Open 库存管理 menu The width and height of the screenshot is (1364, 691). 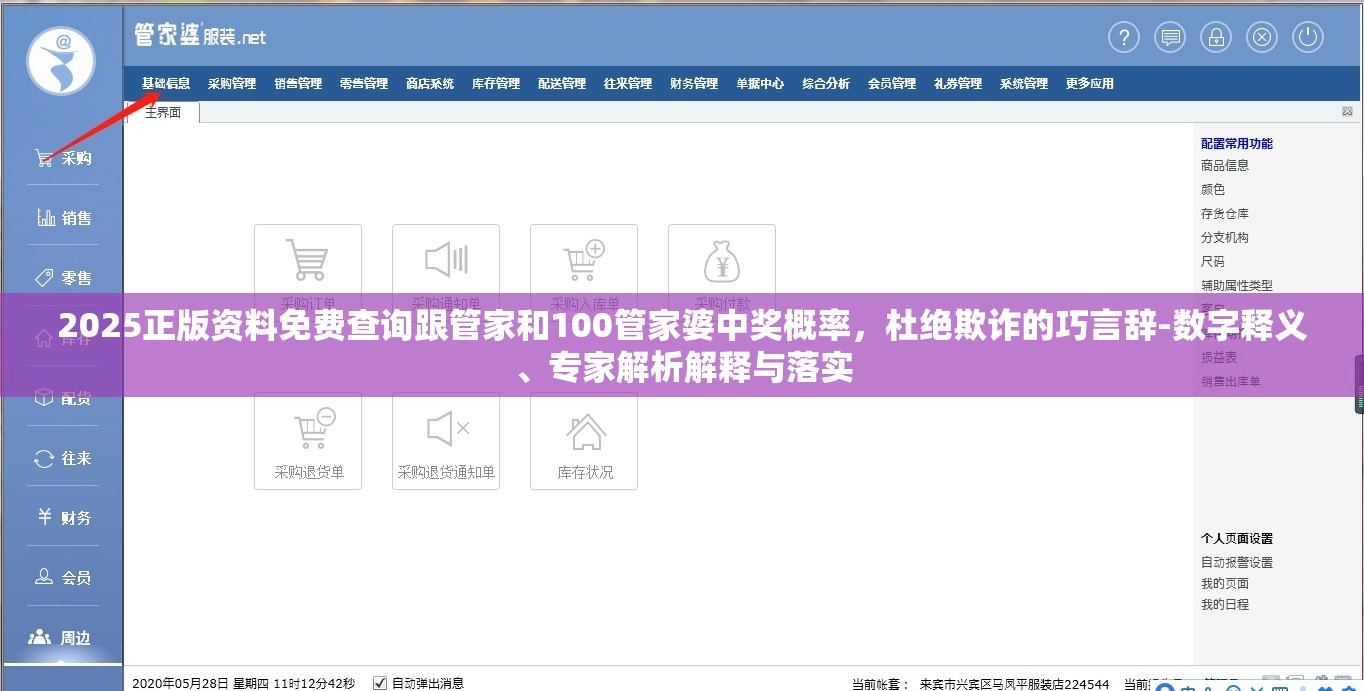click(496, 84)
